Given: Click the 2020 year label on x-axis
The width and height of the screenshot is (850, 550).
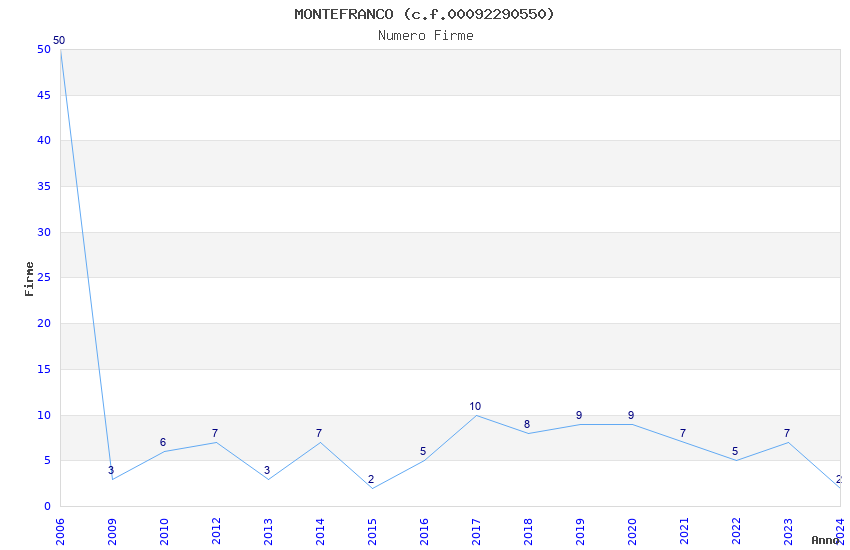Looking at the screenshot, I should pyautogui.click(x=633, y=532).
